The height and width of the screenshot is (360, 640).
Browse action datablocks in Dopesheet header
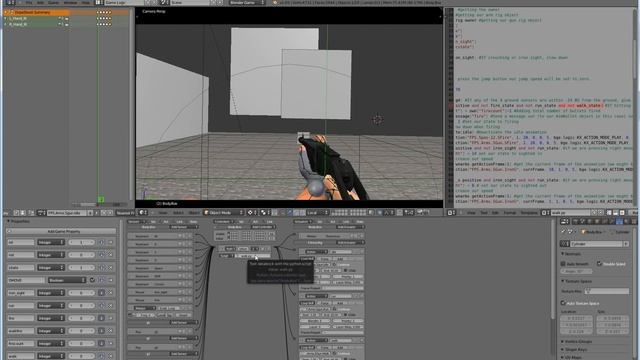point(41,213)
